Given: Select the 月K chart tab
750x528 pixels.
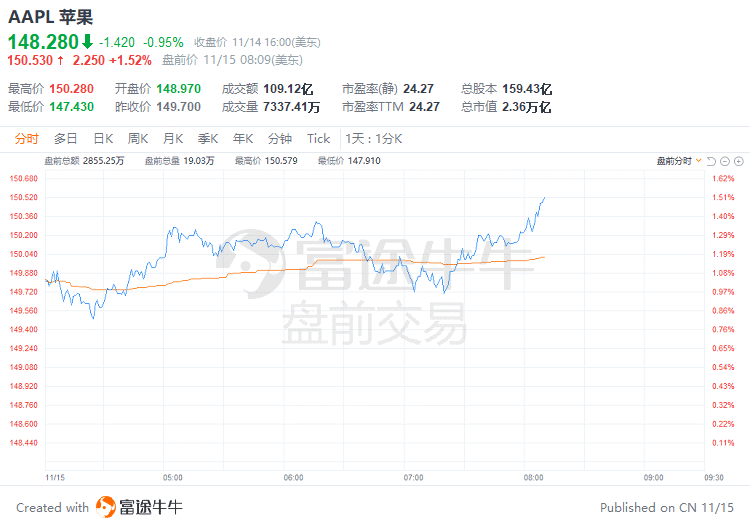Looking at the screenshot, I should (x=173, y=139).
